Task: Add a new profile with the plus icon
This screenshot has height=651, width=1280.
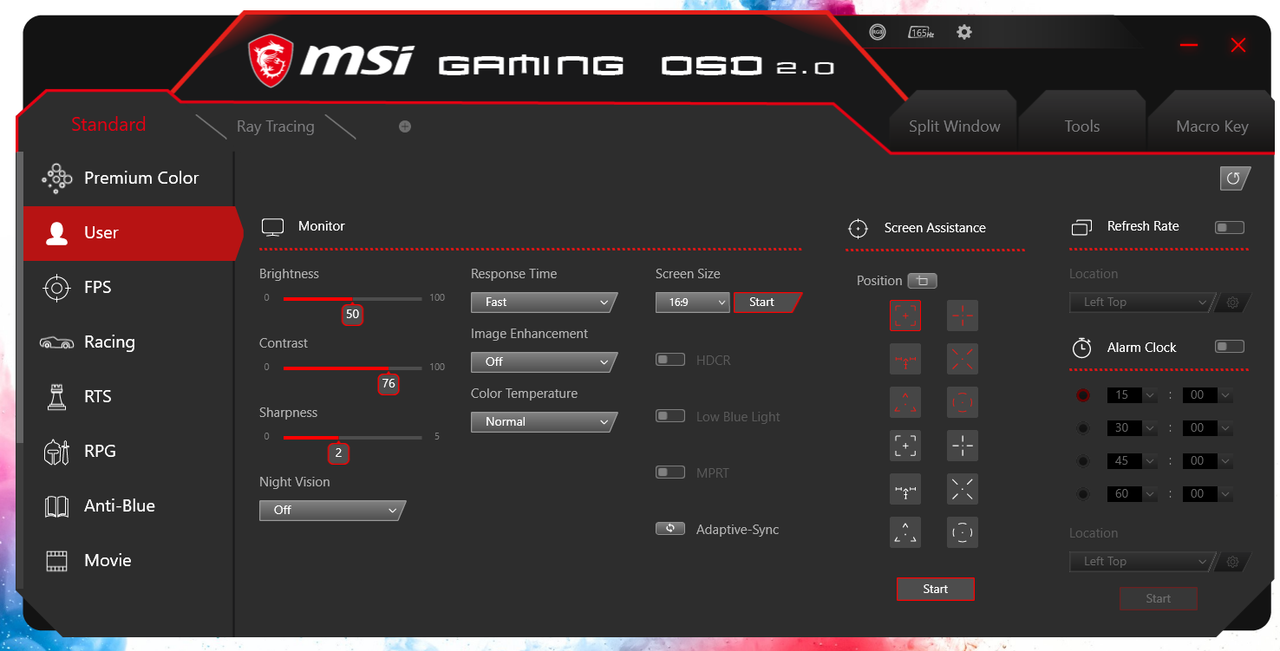Action: [x=404, y=127]
